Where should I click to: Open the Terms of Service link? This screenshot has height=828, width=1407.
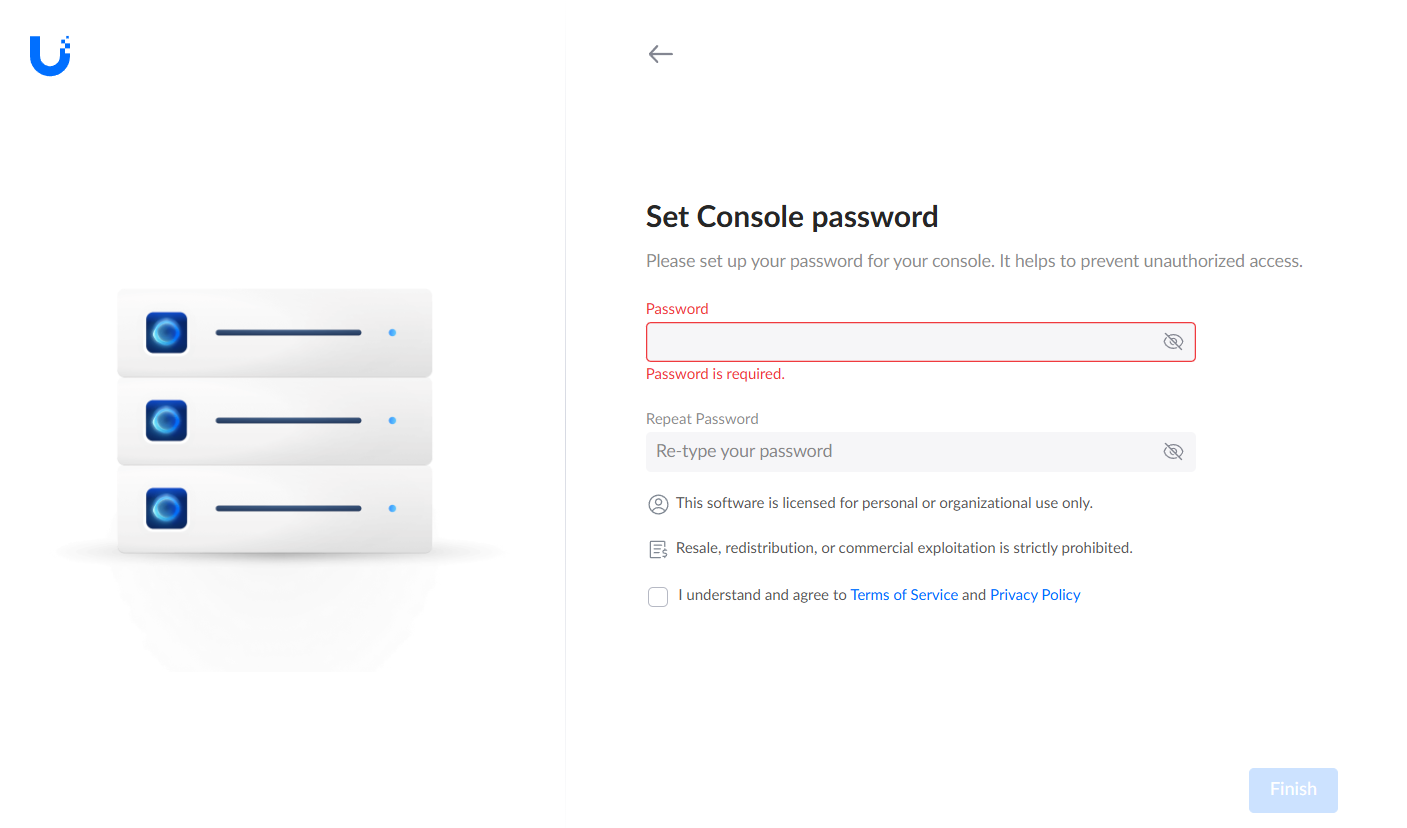(904, 595)
